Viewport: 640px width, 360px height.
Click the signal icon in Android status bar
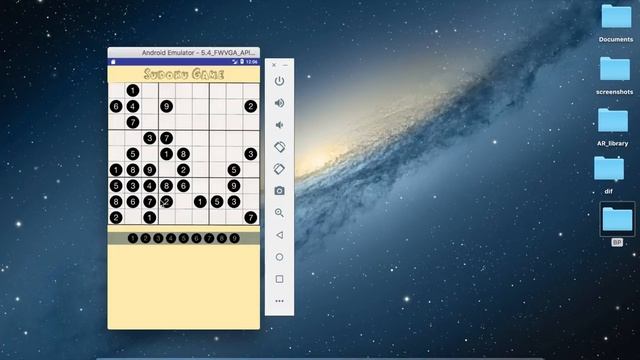pyautogui.click(x=235, y=62)
